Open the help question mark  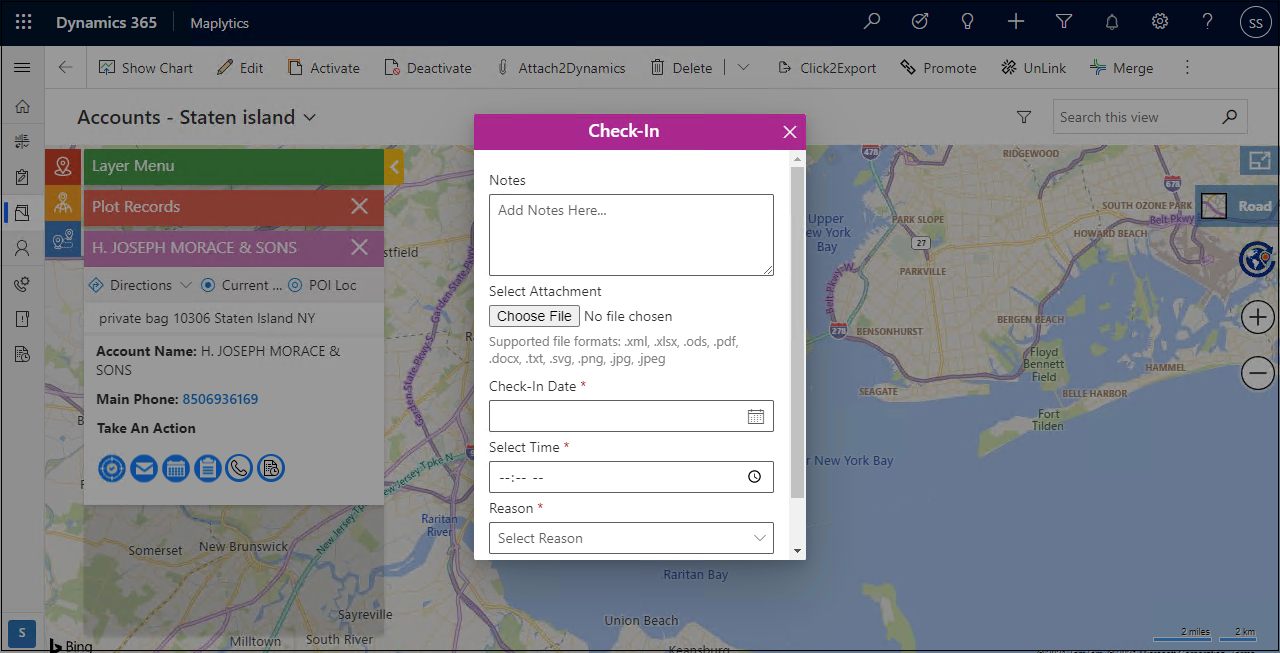pos(1208,22)
